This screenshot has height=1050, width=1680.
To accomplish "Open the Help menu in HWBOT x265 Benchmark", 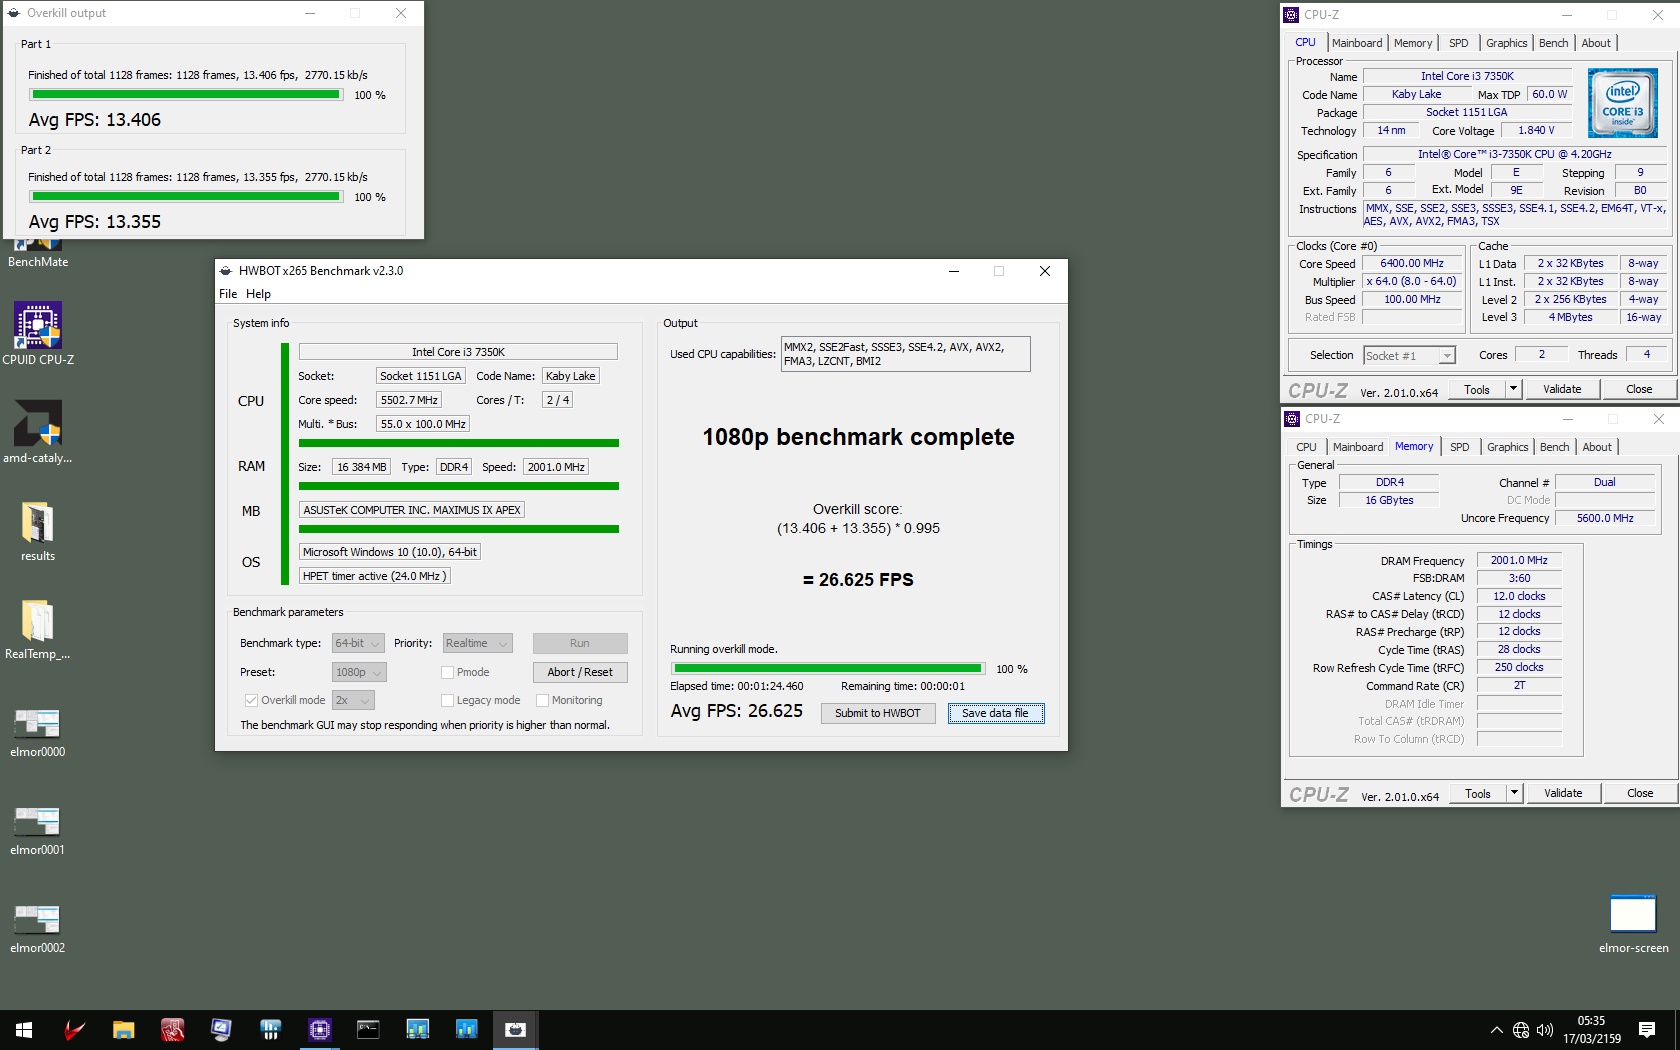I will (x=258, y=294).
